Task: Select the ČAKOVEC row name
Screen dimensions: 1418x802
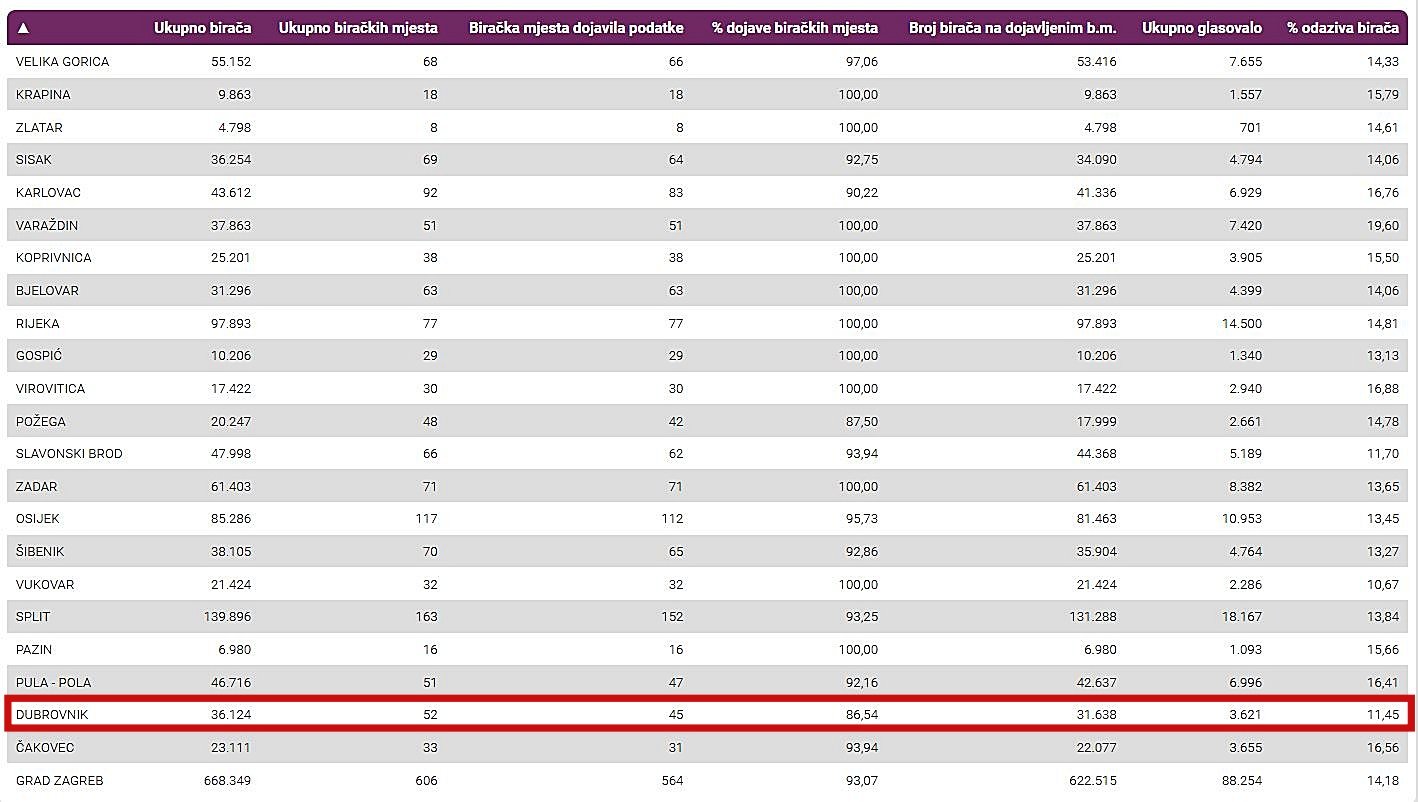Action: click(45, 748)
